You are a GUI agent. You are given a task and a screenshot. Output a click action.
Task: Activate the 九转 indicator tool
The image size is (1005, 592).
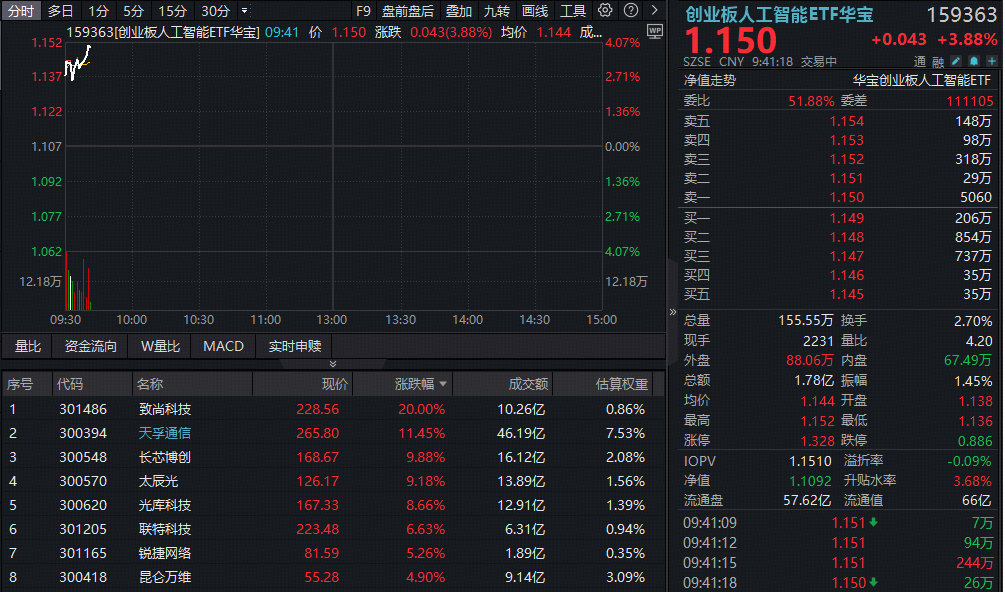[x=496, y=10]
